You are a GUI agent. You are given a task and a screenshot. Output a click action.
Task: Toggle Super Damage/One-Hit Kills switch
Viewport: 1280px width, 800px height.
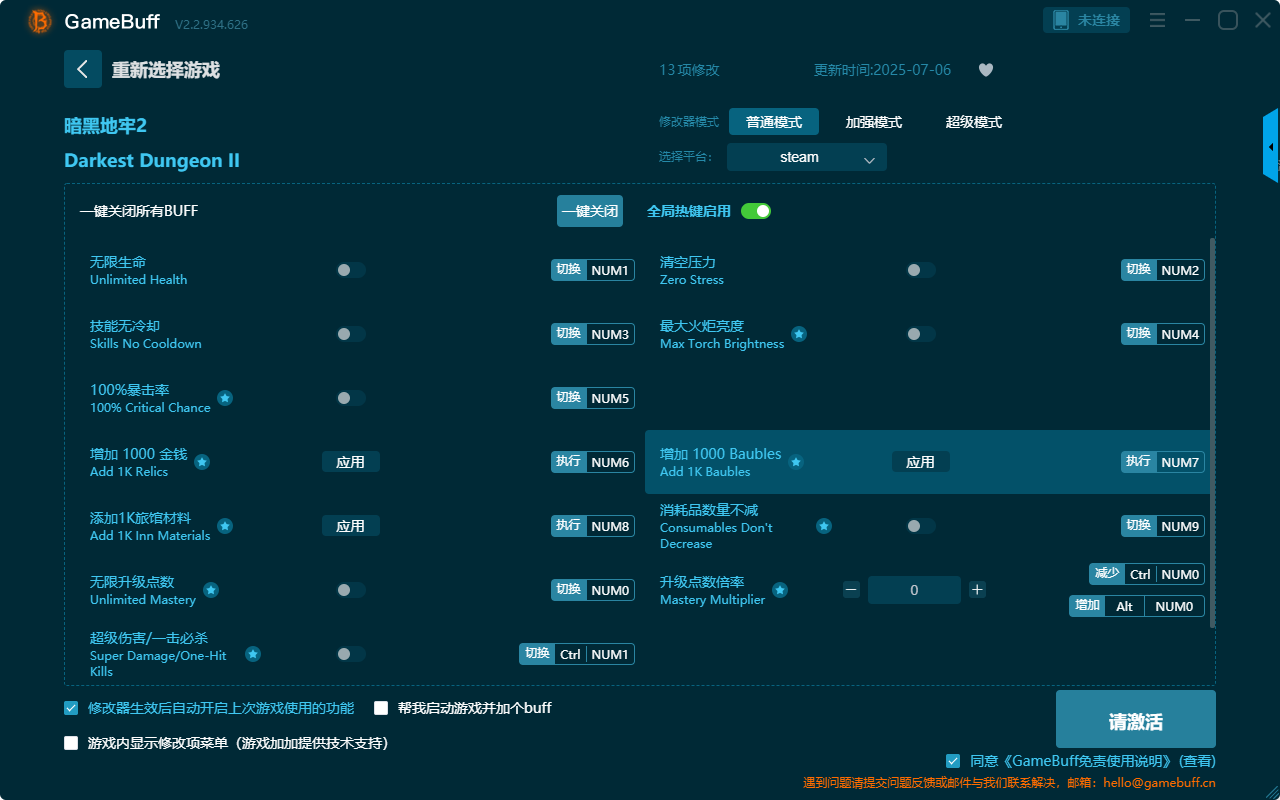(351, 654)
